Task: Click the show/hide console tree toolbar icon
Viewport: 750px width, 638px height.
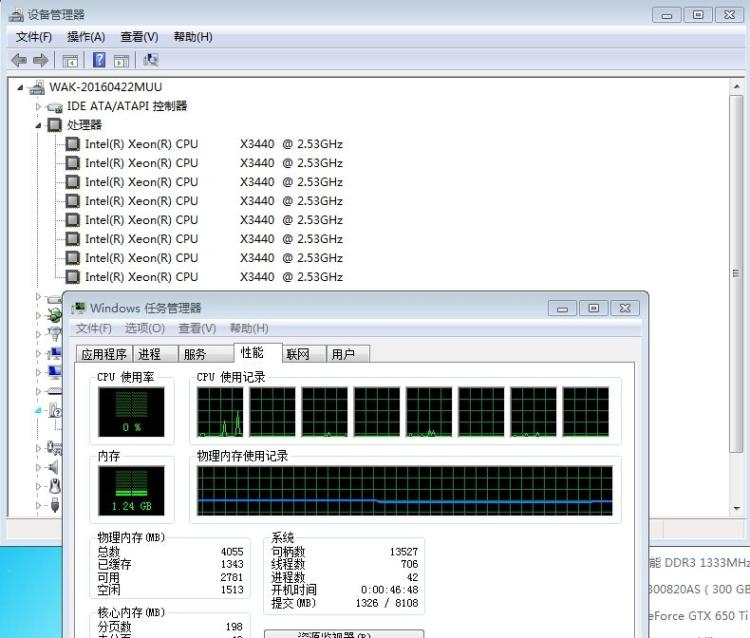Action: point(70,61)
